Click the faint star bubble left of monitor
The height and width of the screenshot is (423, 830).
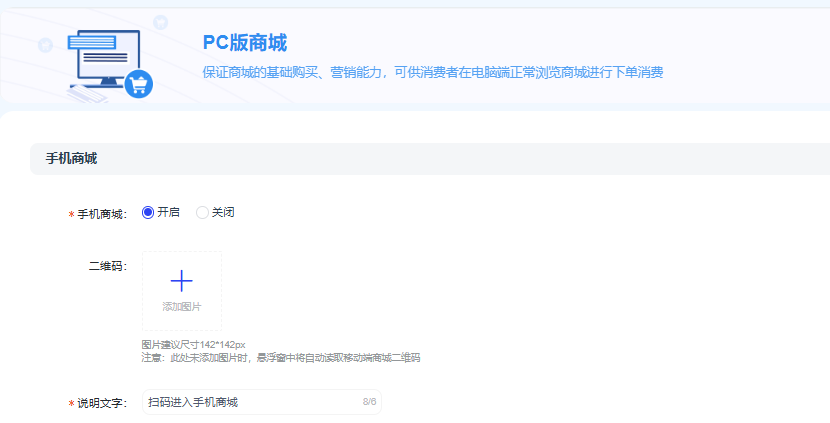(x=44, y=45)
